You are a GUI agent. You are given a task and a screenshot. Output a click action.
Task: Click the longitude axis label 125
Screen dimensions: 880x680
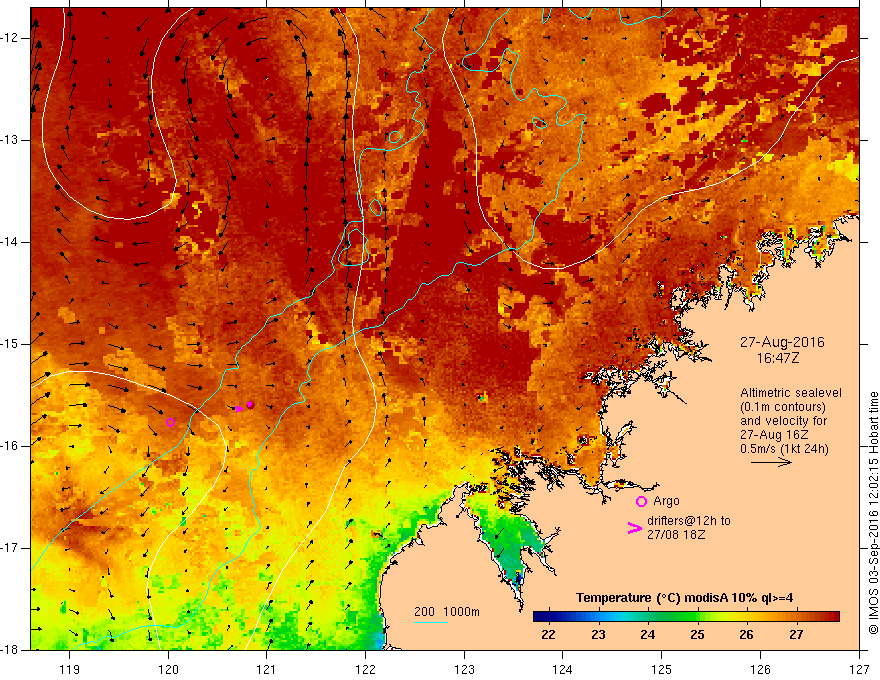coord(662,669)
